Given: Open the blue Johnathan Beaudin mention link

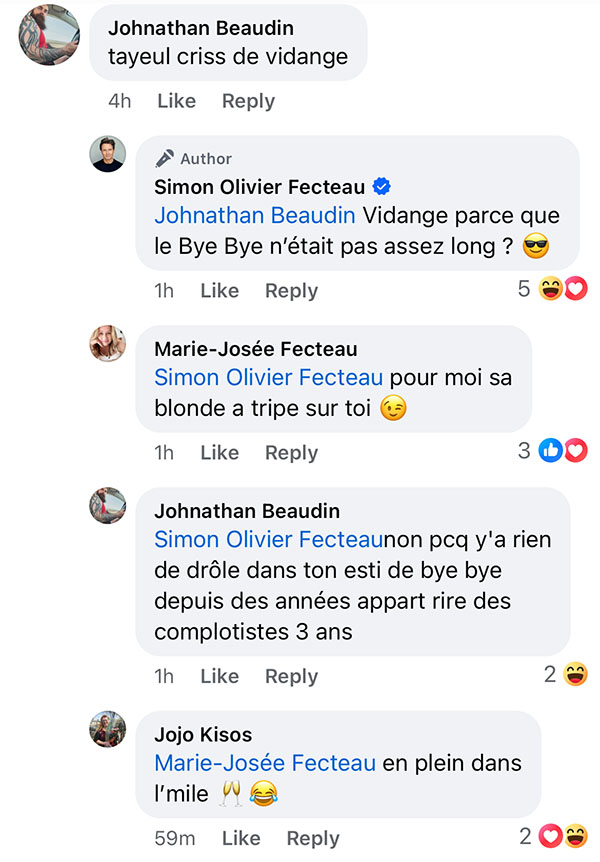Looking at the screenshot, I should coord(255,216).
